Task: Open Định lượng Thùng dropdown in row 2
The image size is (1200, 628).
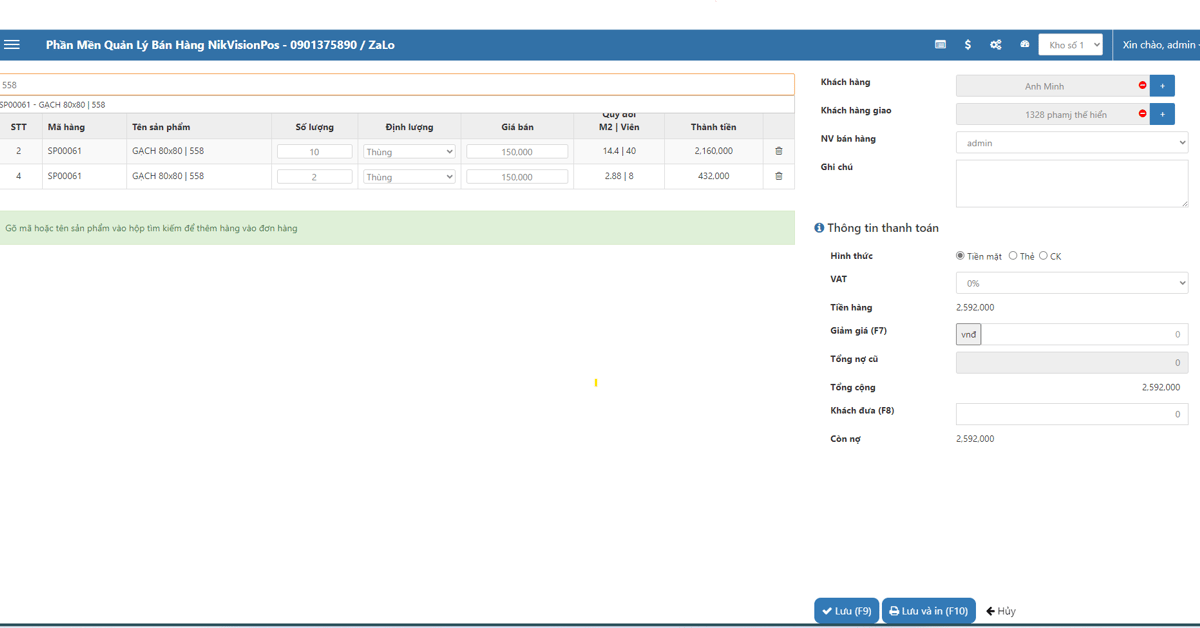Action: 410,151
